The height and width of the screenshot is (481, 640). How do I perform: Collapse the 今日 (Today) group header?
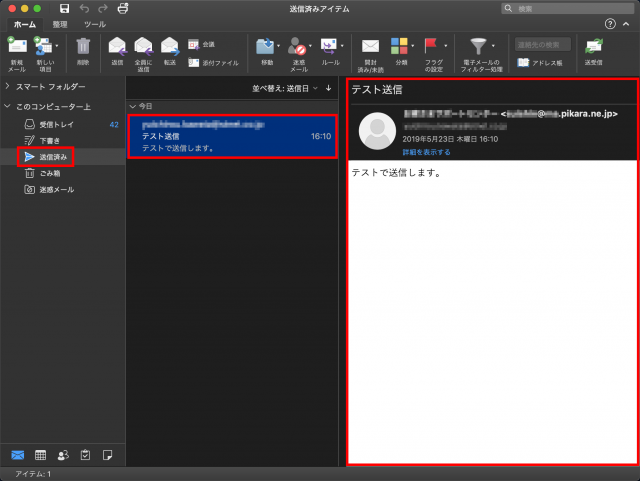pos(134,105)
